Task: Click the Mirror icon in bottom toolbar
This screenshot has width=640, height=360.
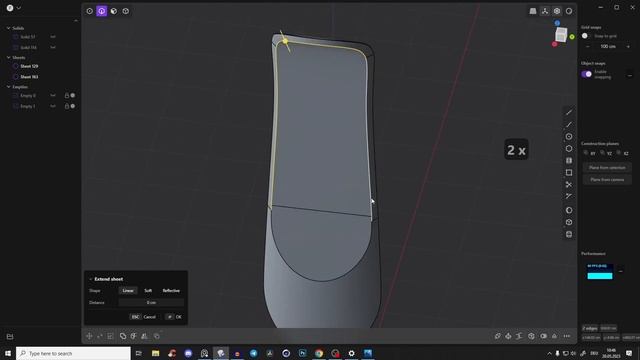Action: pos(144,336)
